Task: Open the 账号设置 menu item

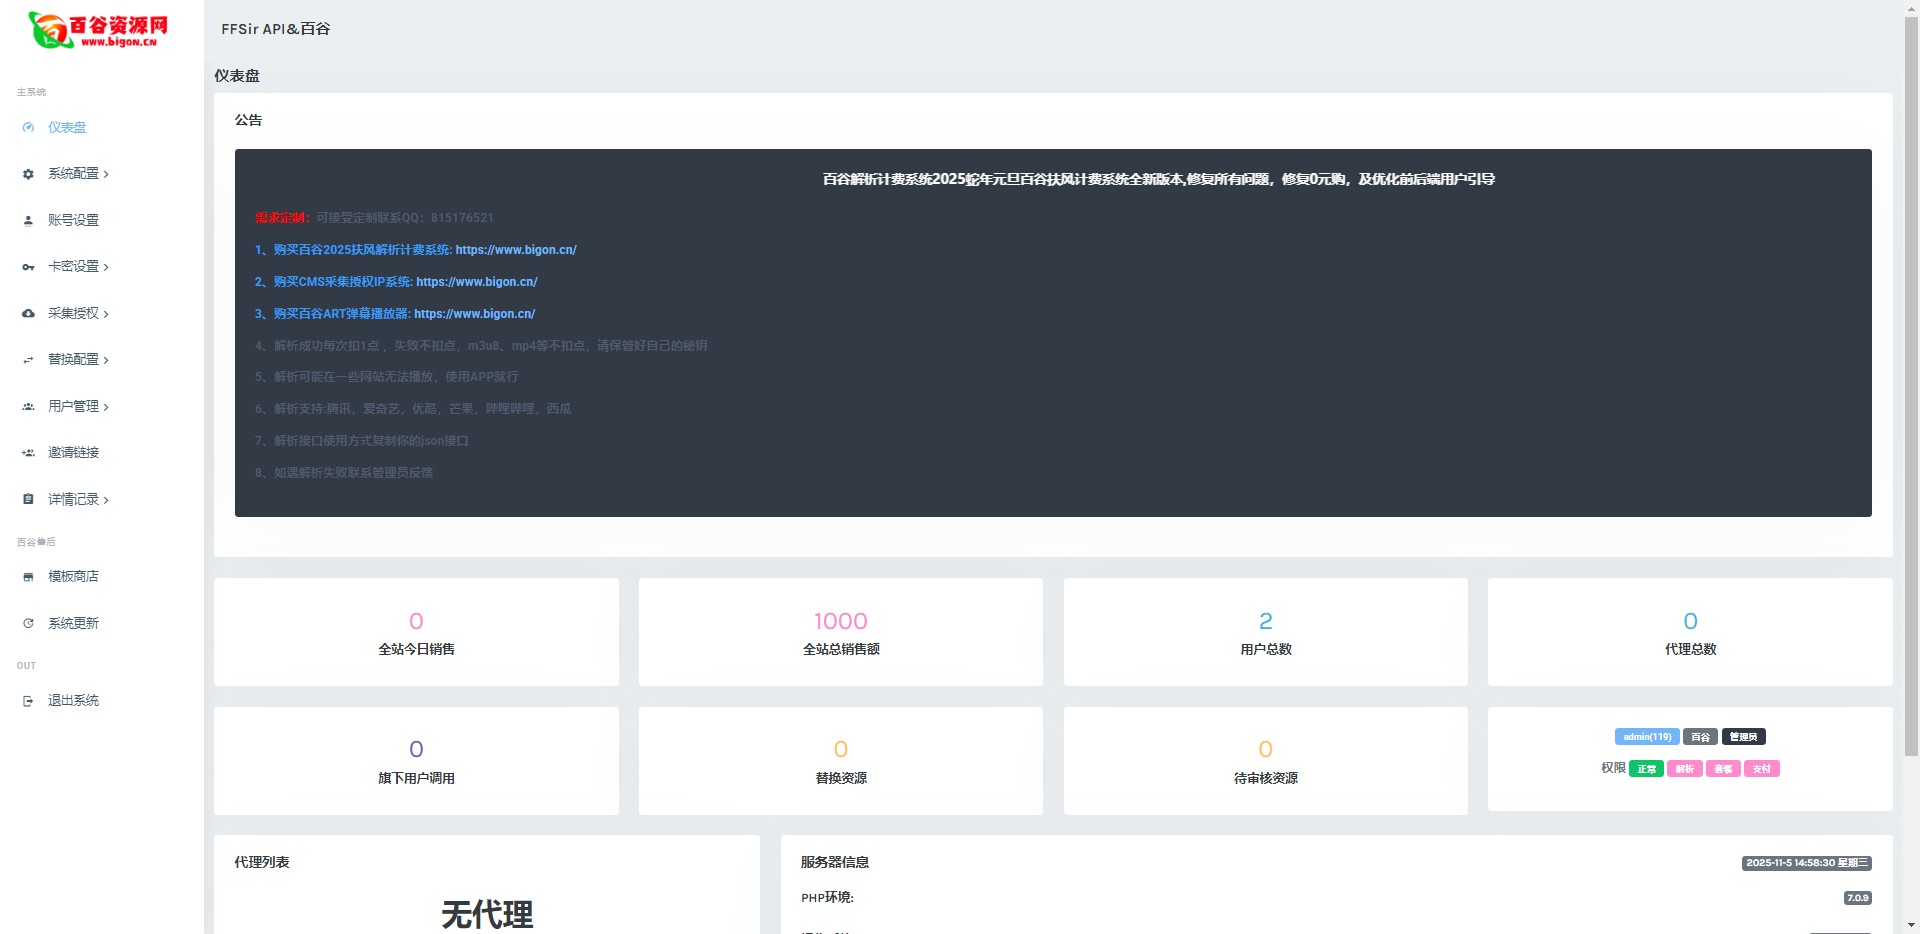Action: [x=73, y=220]
